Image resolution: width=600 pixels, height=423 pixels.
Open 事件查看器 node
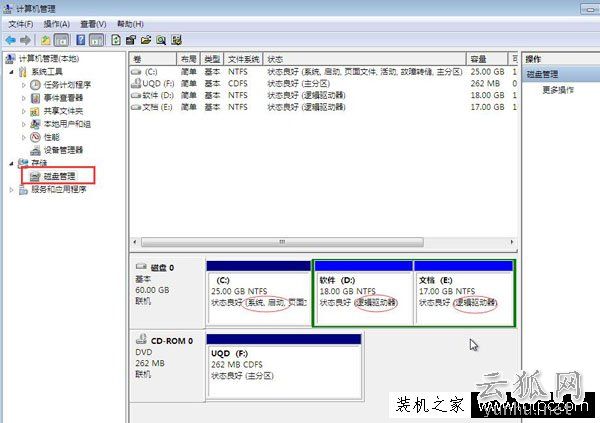pos(63,98)
